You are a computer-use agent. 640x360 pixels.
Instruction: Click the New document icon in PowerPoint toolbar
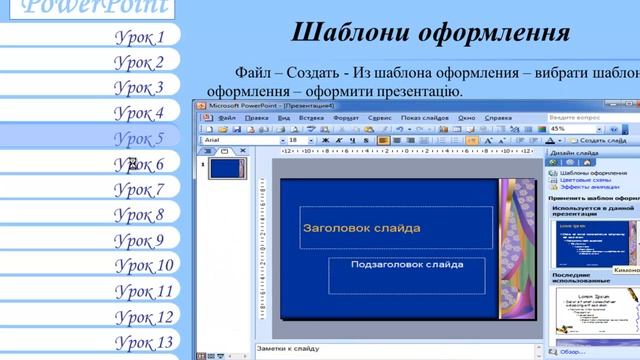(x=209, y=129)
